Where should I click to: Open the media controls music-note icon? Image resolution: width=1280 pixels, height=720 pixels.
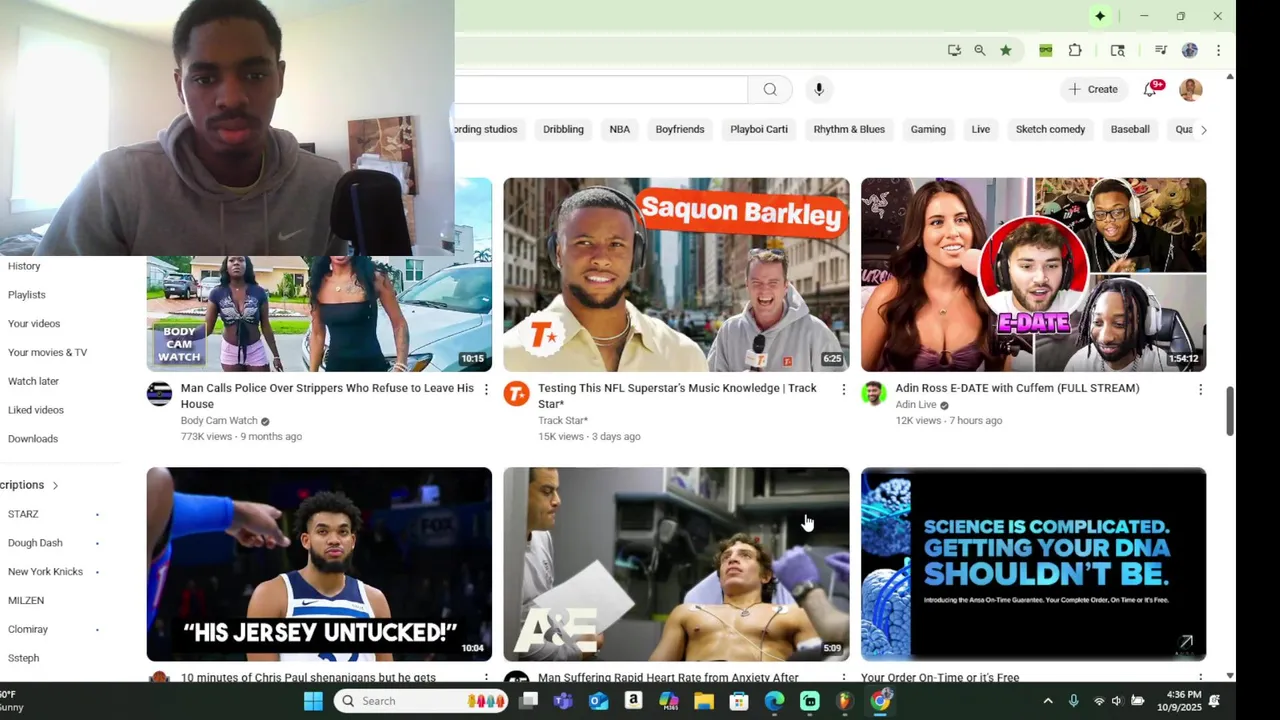click(1161, 50)
